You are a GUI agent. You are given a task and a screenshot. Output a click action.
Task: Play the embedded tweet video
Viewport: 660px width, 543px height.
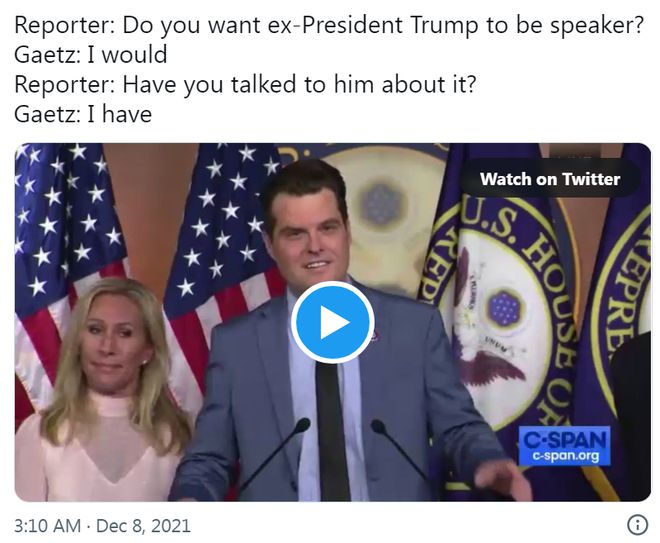pyautogui.click(x=333, y=322)
